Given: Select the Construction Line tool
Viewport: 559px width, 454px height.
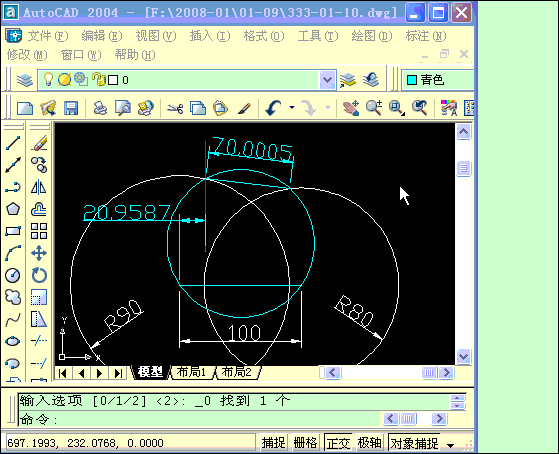Looking at the screenshot, I should pos(13,165).
